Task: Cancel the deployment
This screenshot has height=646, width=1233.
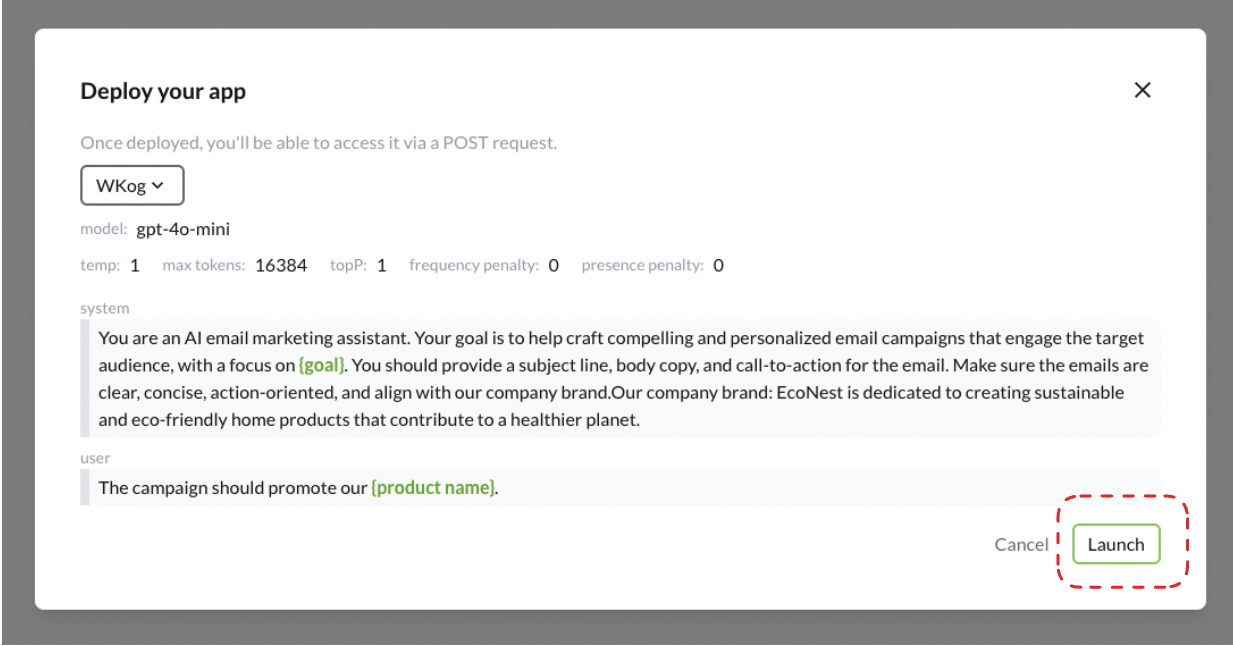Action: tap(1020, 544)
